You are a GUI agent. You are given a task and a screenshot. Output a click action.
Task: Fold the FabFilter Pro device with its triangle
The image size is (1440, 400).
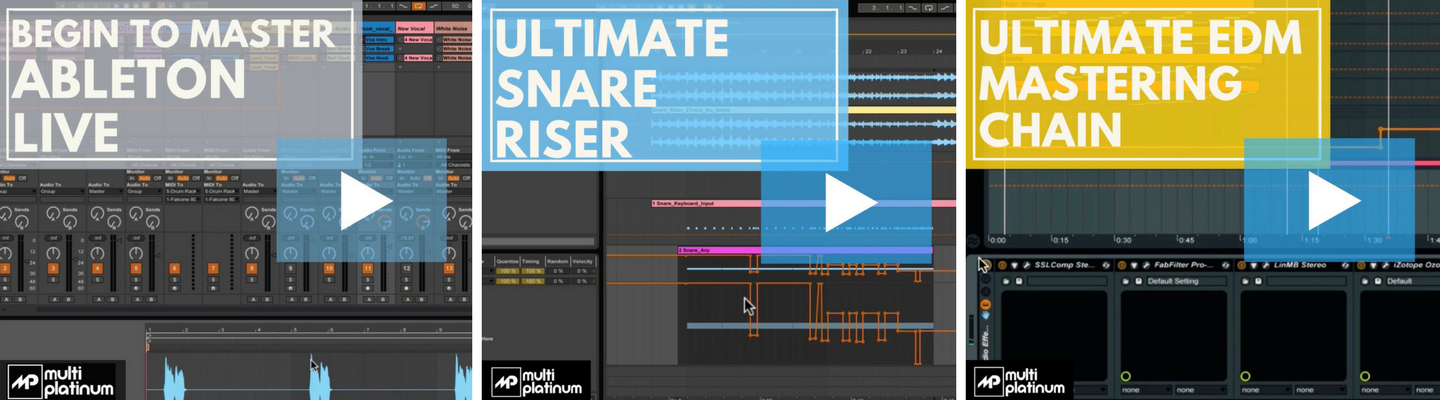pyautogui.click(x=1134, y=265)
